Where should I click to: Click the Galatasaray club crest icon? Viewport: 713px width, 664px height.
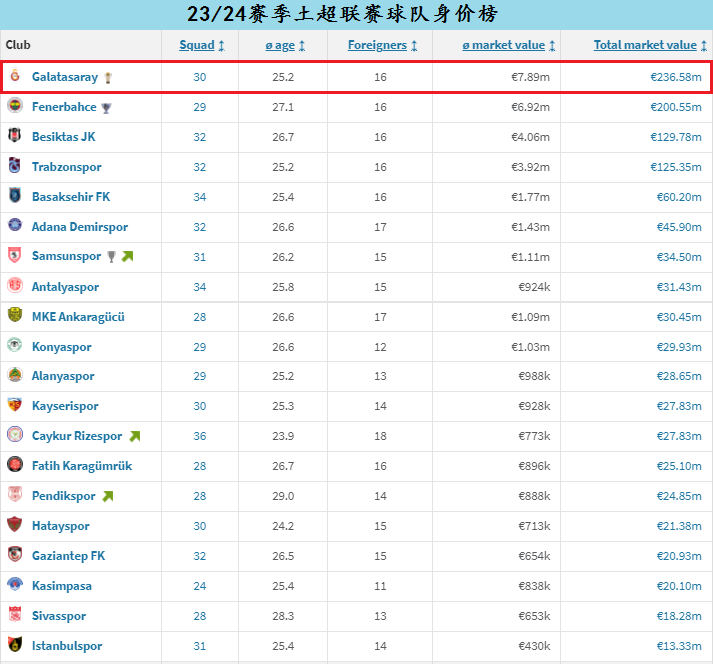15,75
